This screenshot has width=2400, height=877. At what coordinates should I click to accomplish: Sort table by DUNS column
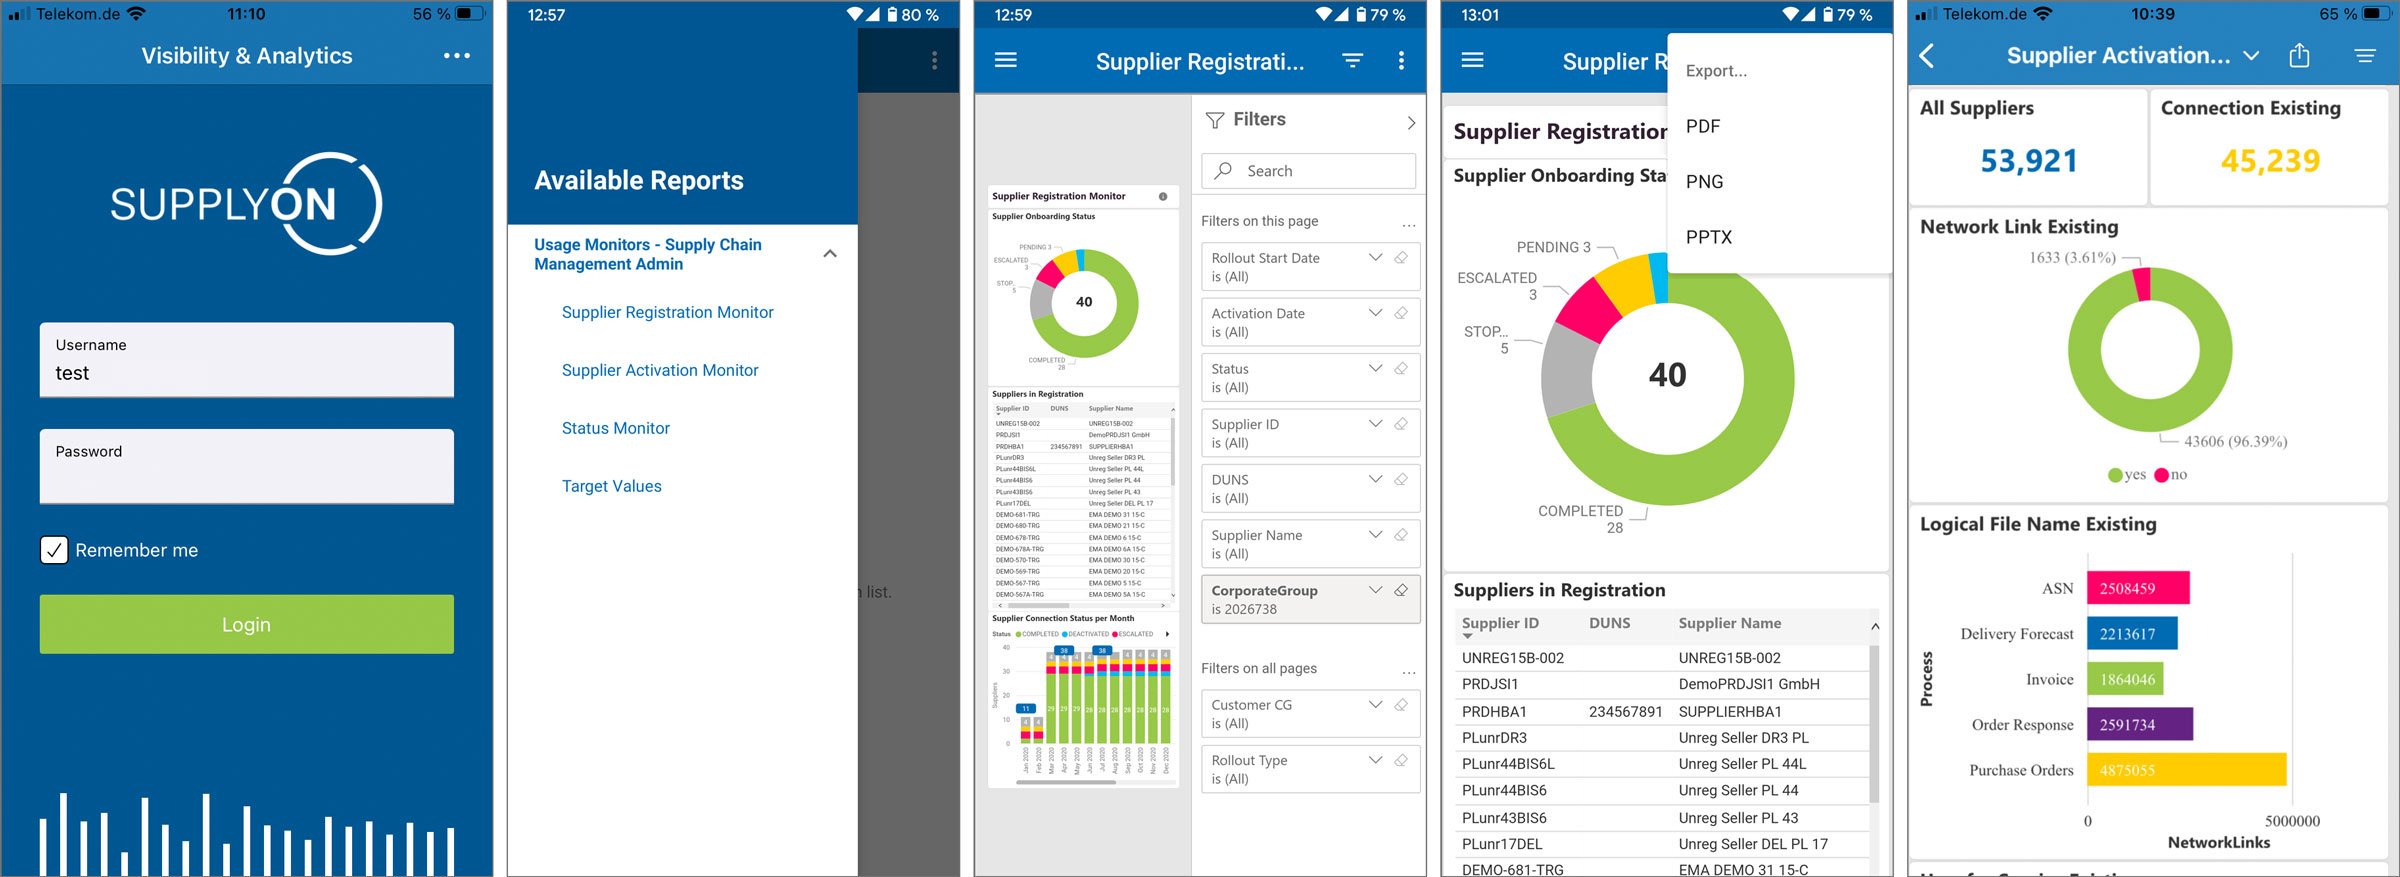1609,623
